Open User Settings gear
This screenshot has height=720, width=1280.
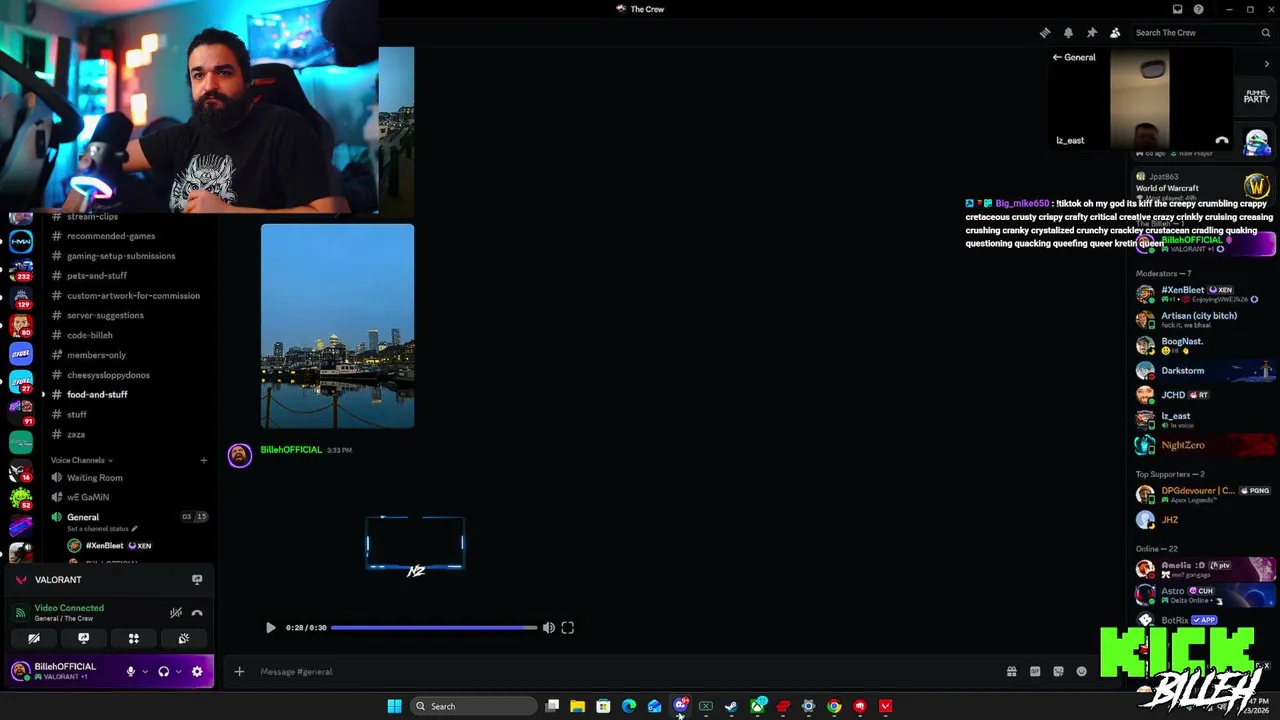[x=197, y=672]
